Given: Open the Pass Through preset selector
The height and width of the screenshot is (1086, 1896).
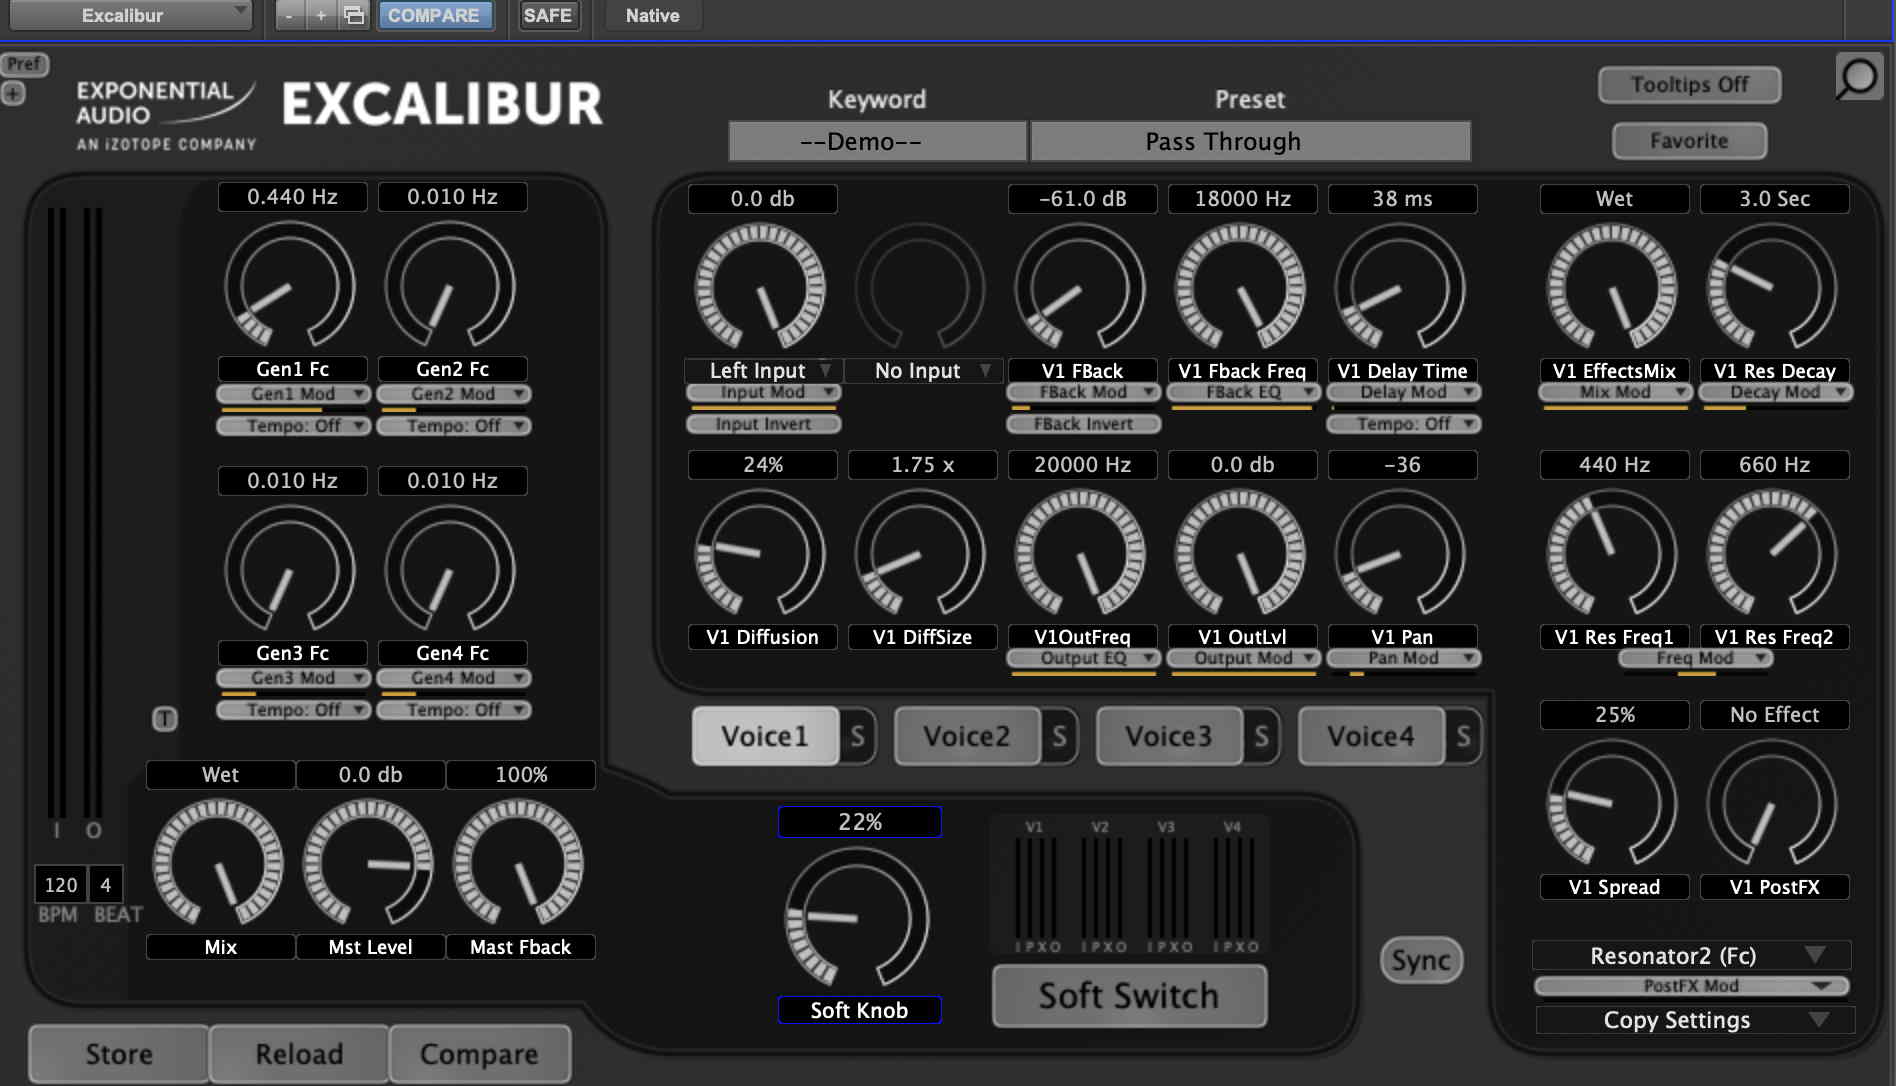Looking at the screenshot, I should click(x=1251, y=141).
